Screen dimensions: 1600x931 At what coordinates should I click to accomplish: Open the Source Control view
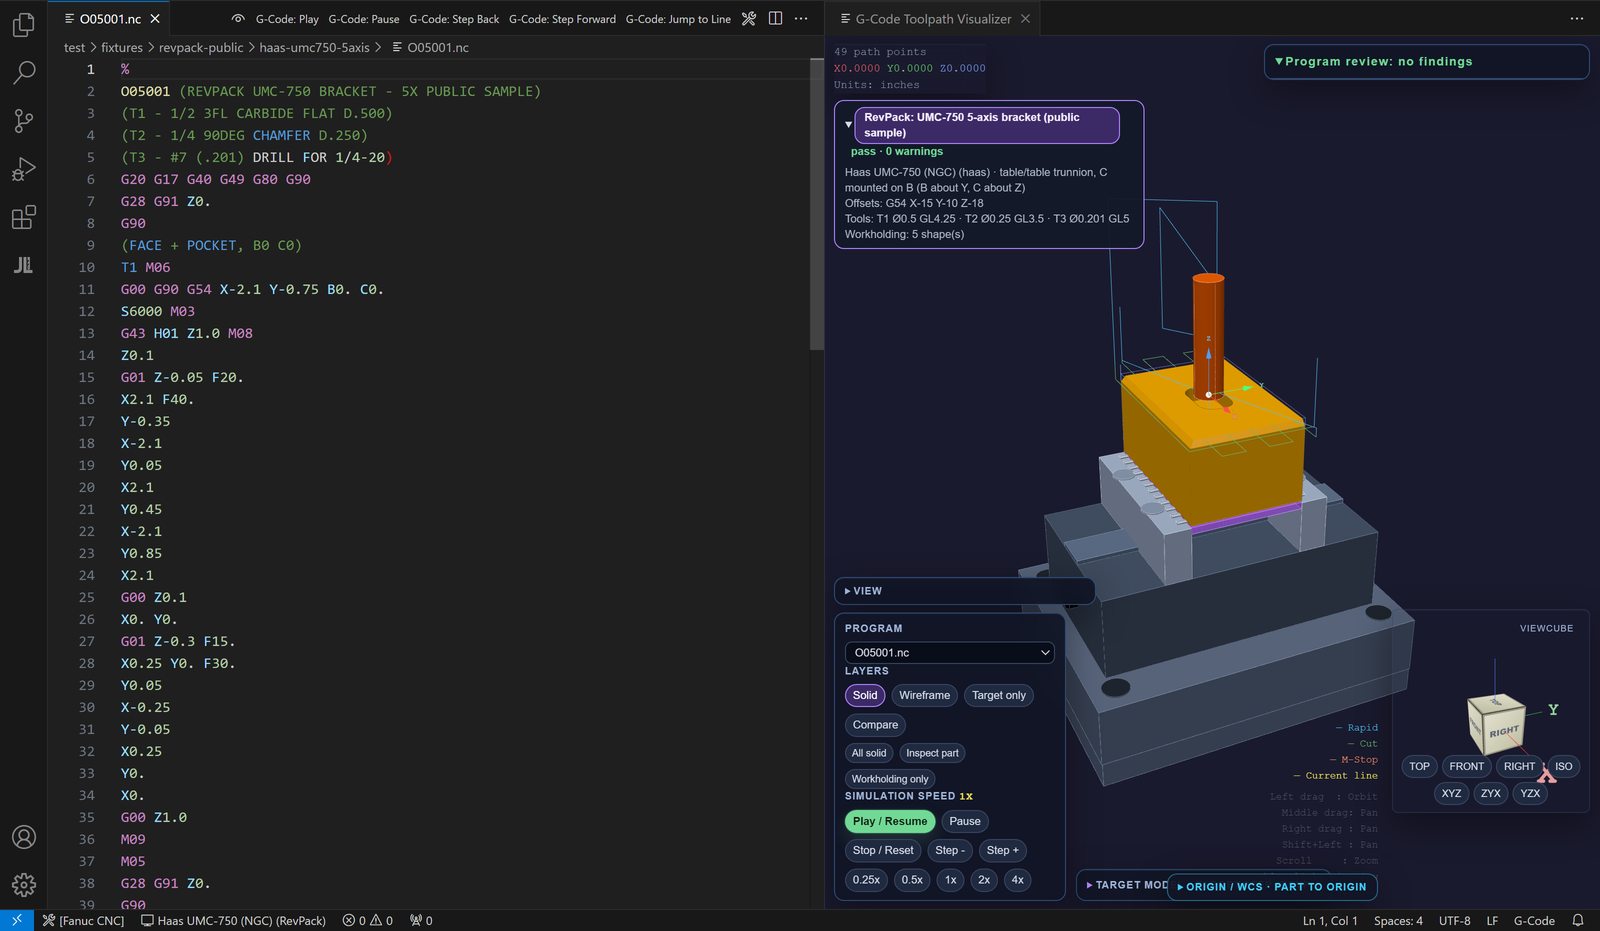(x=24, y=121)
